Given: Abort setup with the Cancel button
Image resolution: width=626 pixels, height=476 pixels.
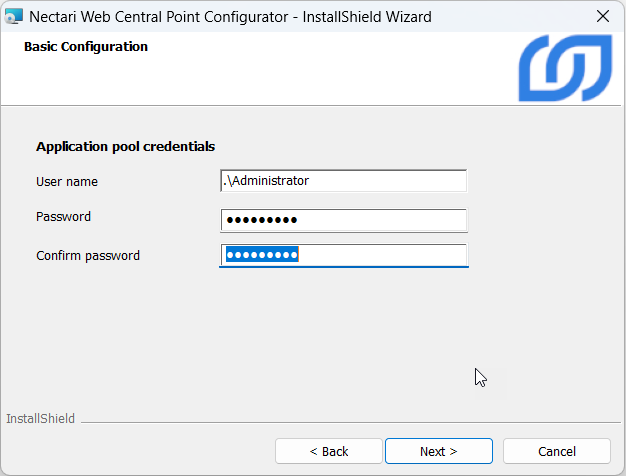Looking at the screenshot, I should point(556,451).
